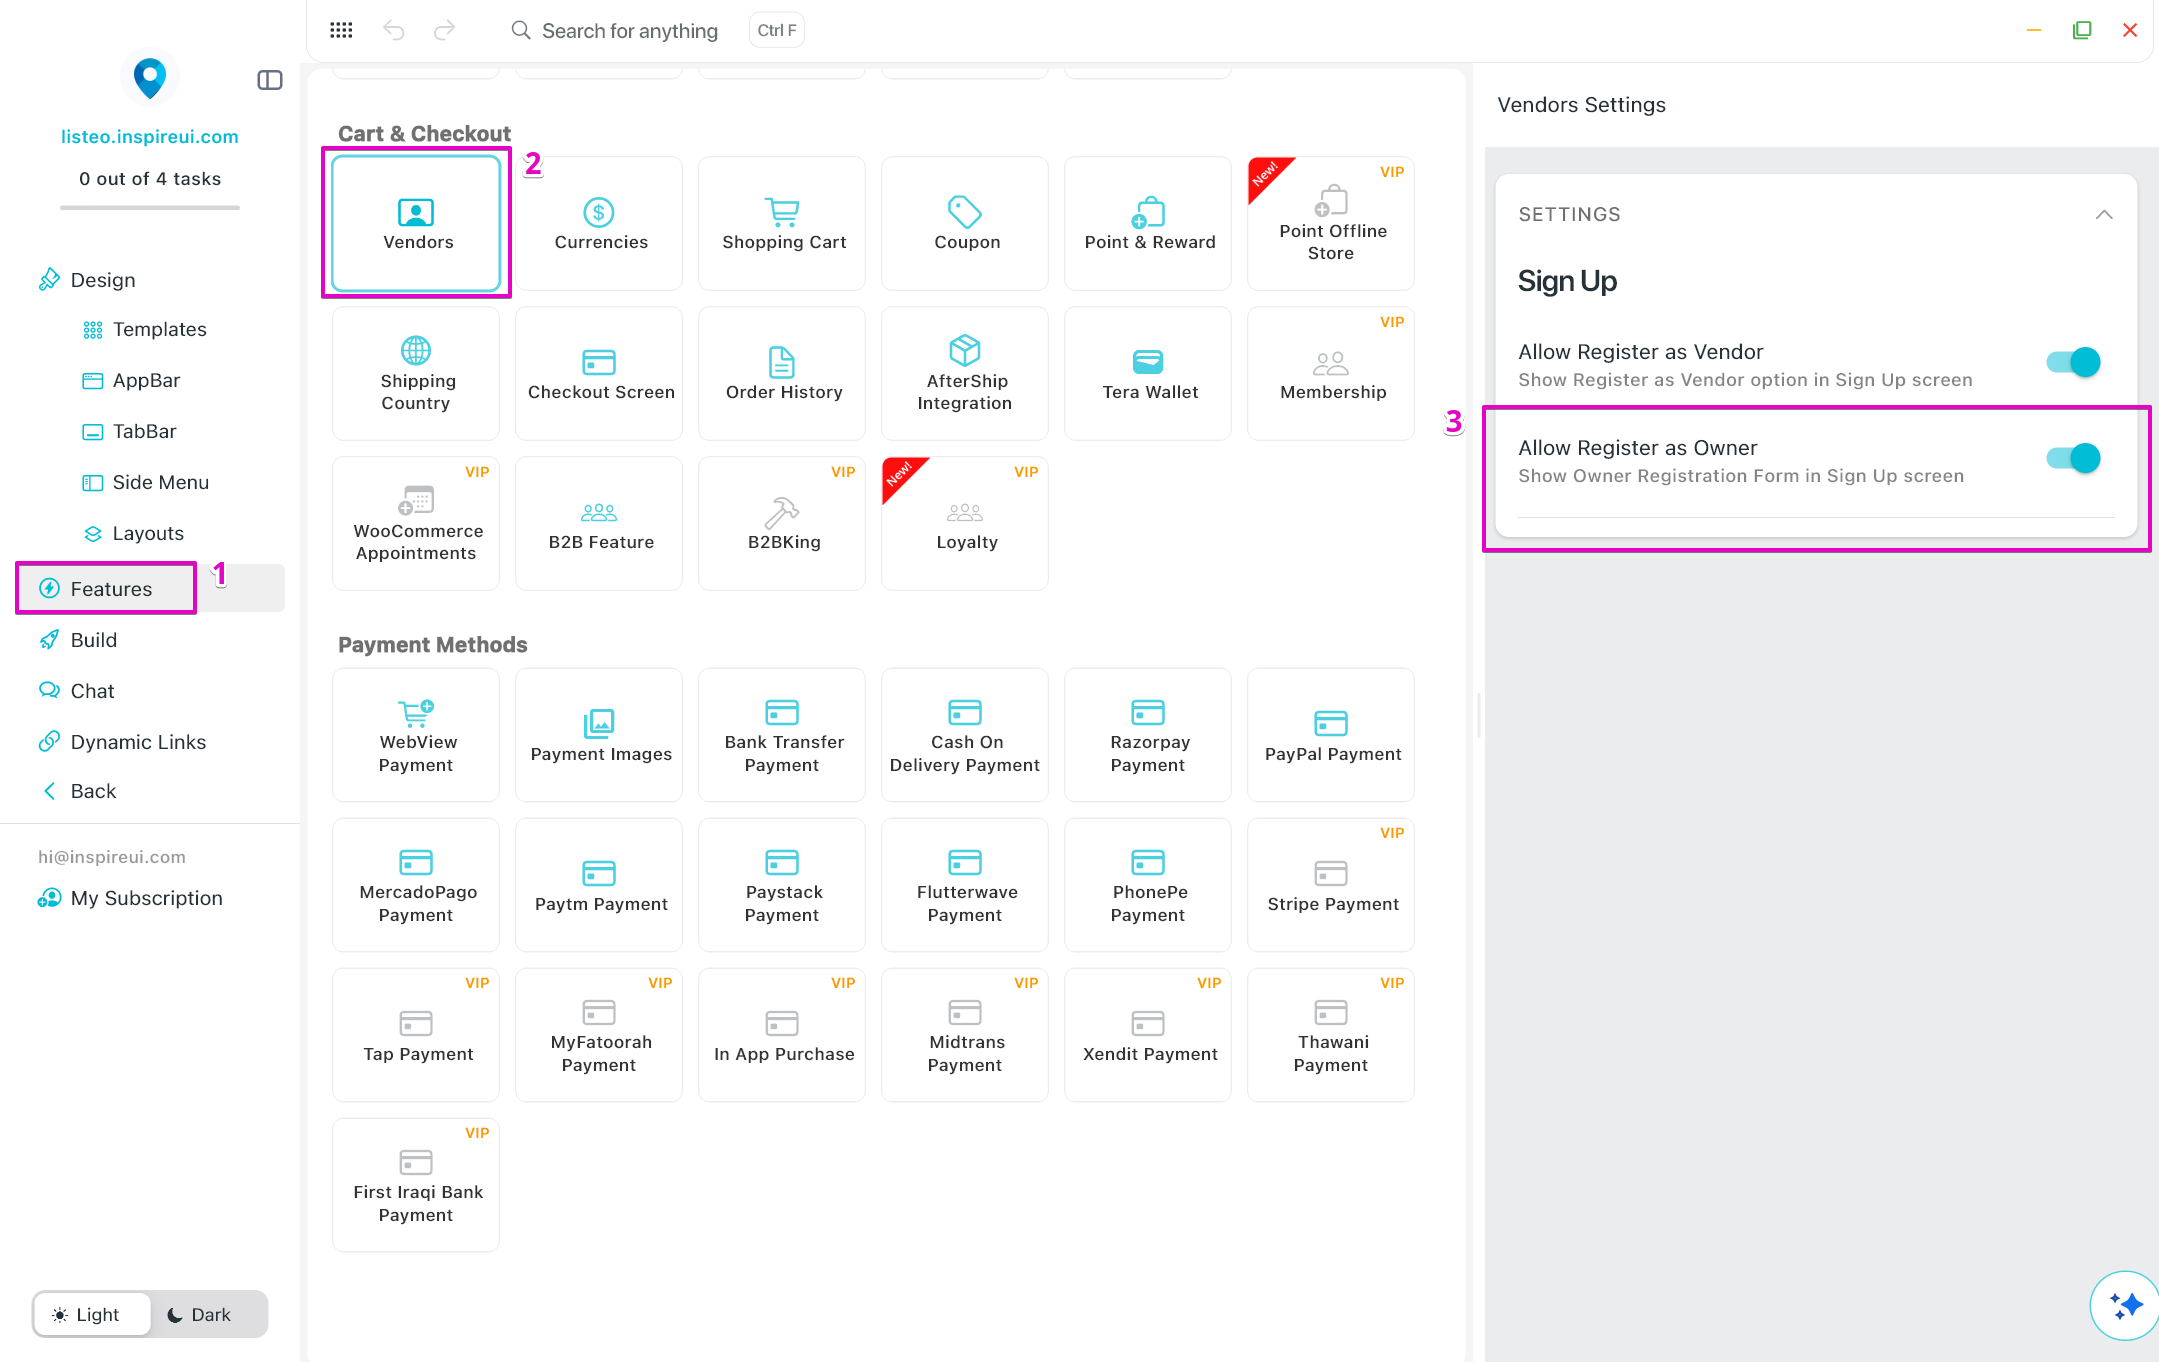Open the Build menu item
2159x1362 pixels.
(93, 640)
